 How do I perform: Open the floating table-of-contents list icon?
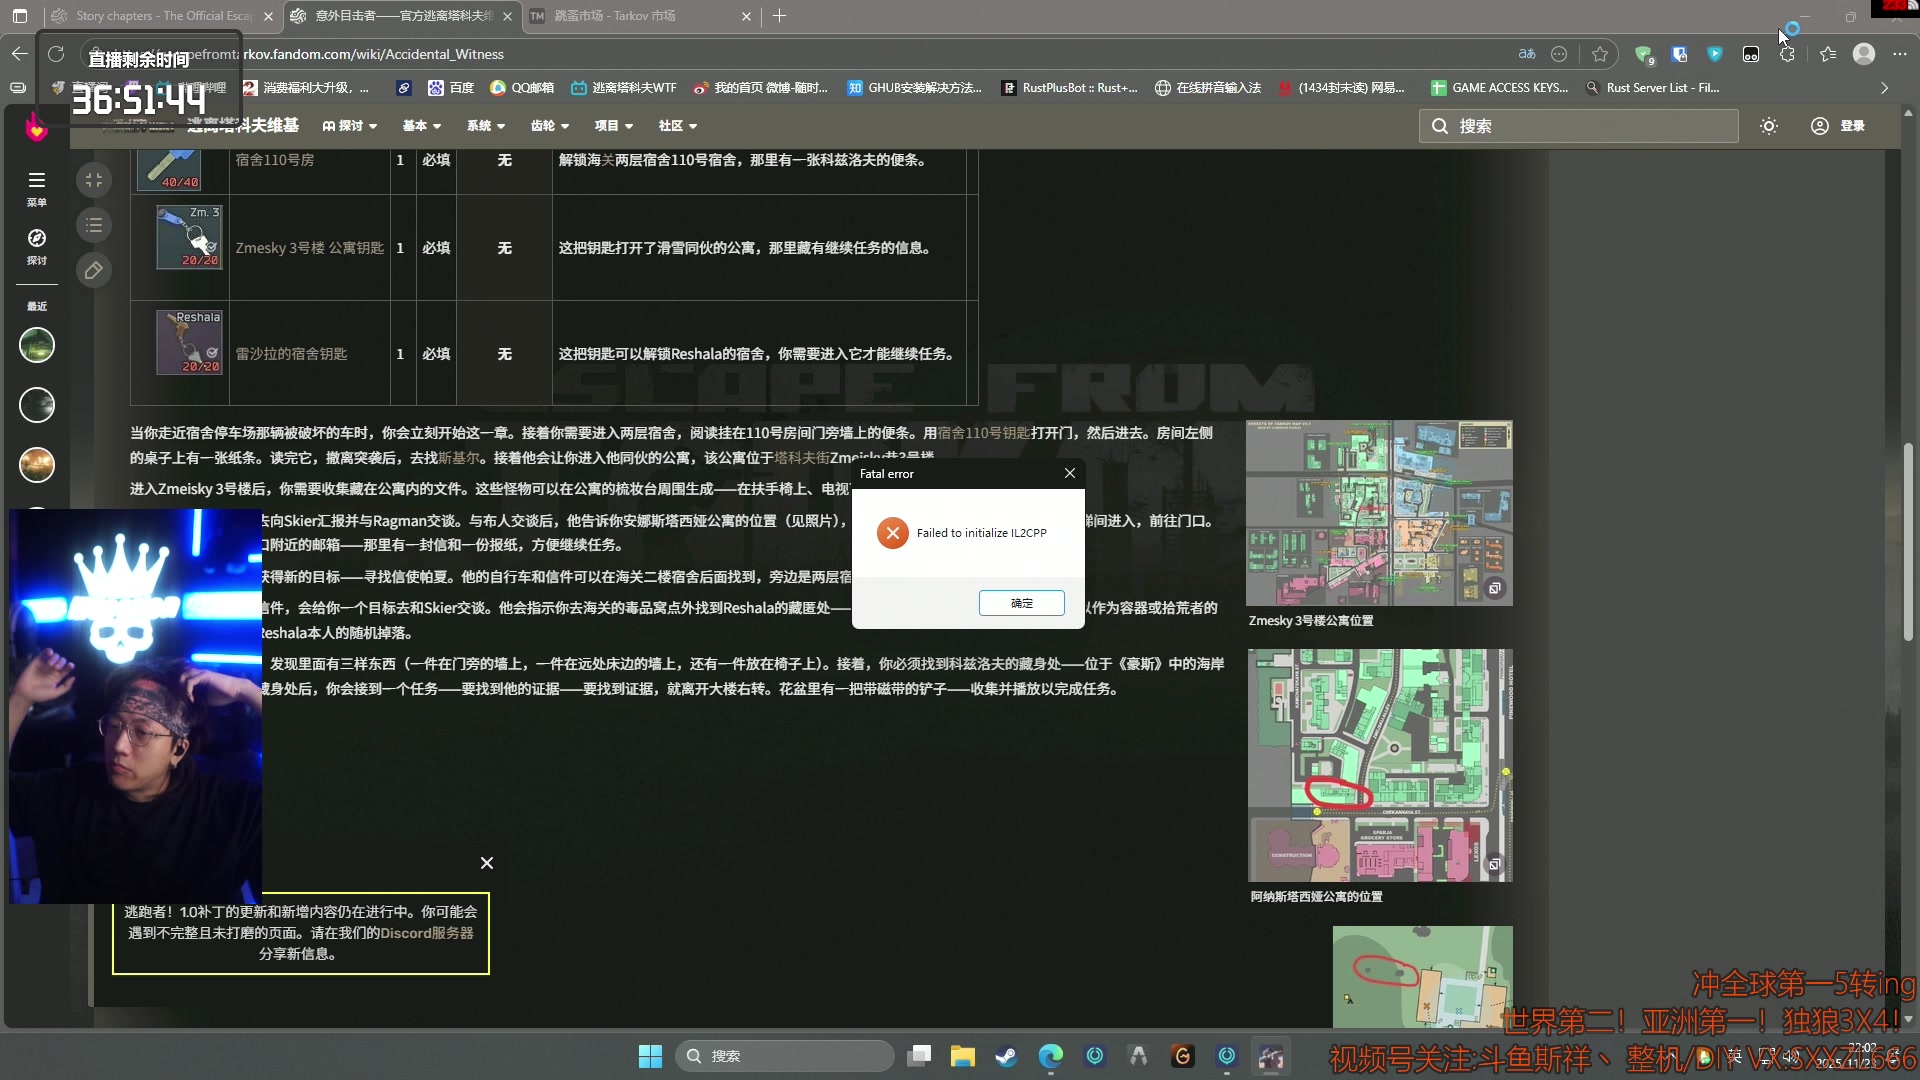(x=93, y=225)
